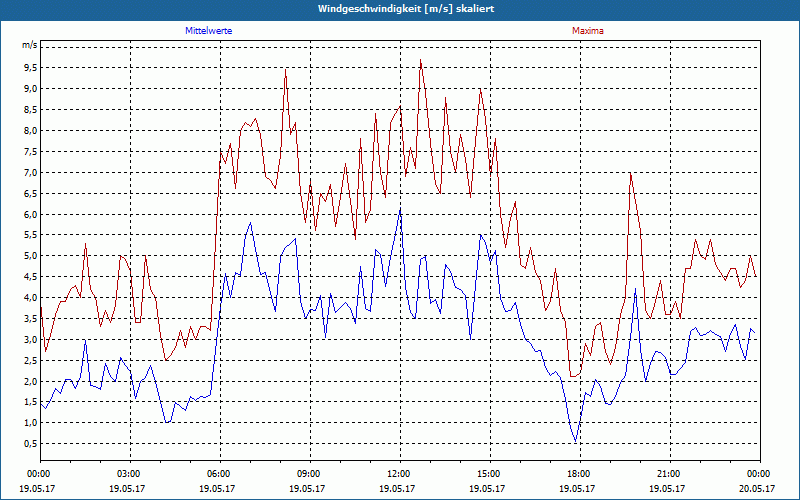The image size is (800, 500).
Task: Click the red Maxima peak near 12:40
Action: (420, 60)
